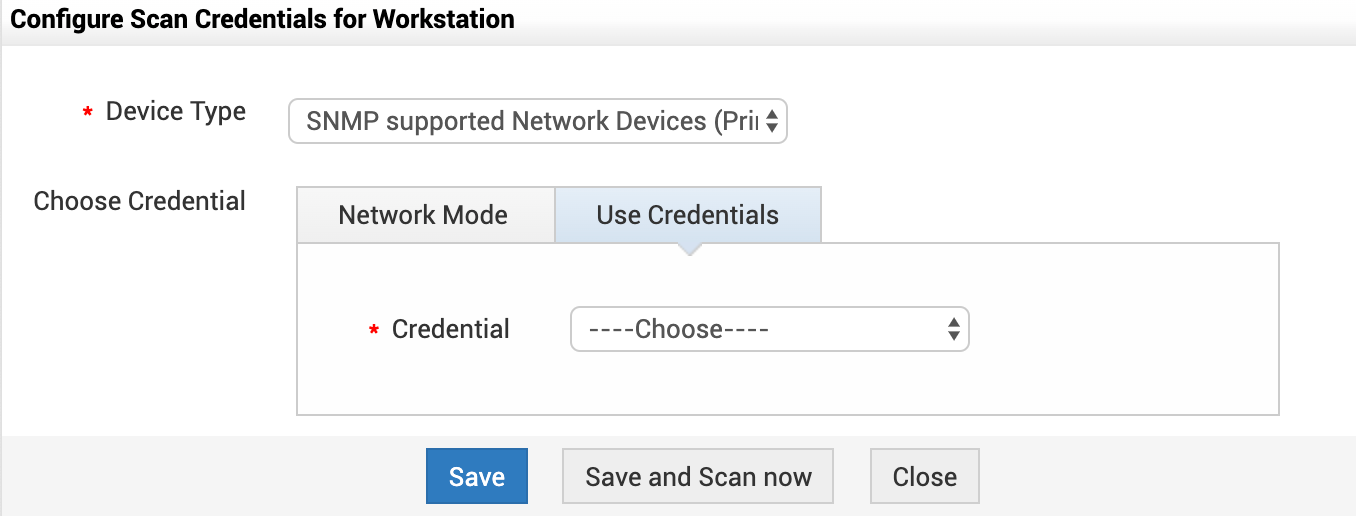Click the pointer notch below Use Credentials tab
This screenshot has height=516, width=1356.
tap(688, 249)
